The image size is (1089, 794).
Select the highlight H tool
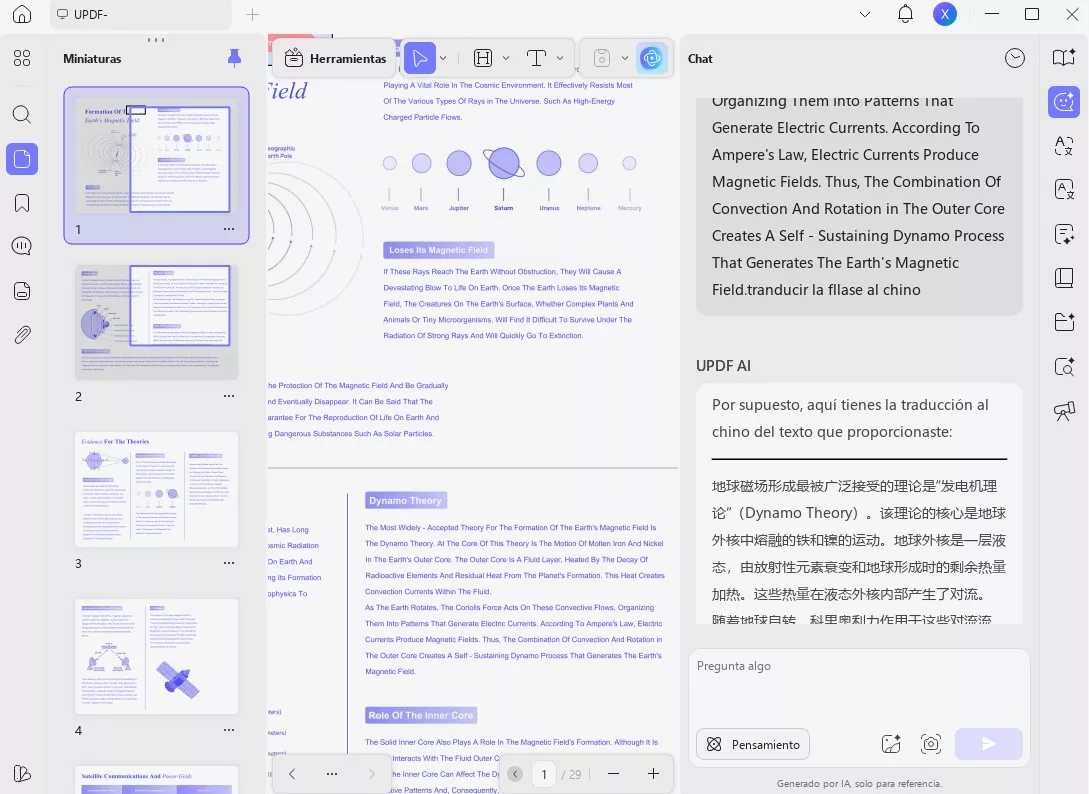483,58
